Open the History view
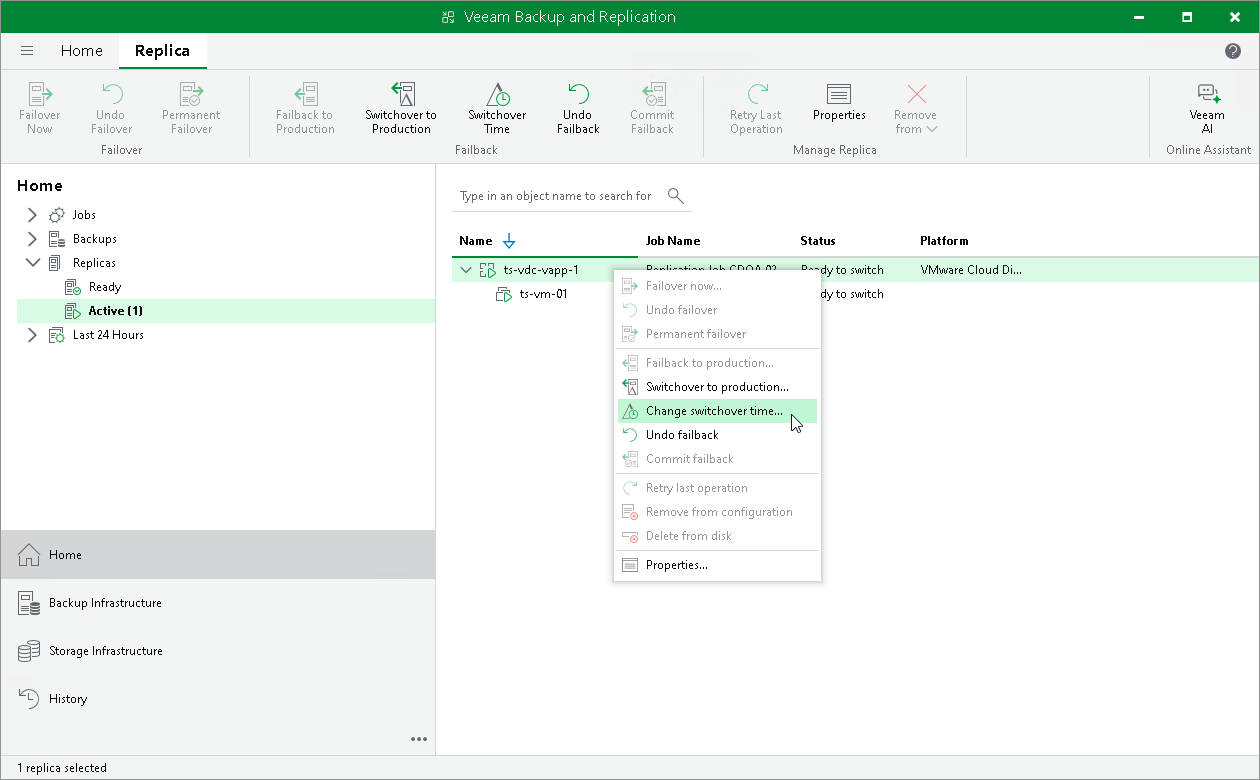1260x780 pixels. pyautogui.click(x=218, y=699)
